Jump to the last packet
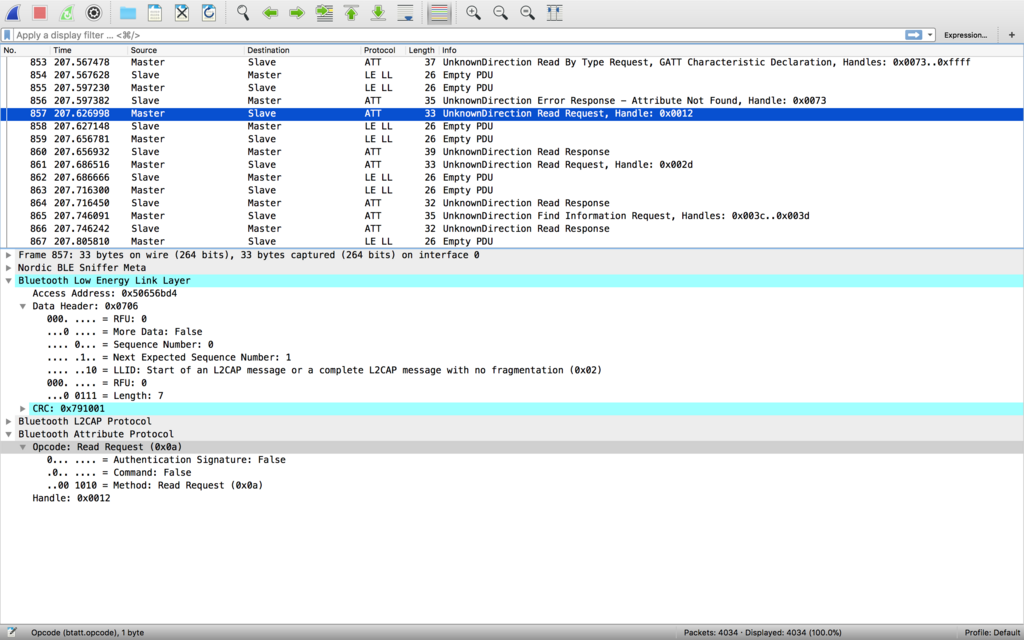 (378, 12)
